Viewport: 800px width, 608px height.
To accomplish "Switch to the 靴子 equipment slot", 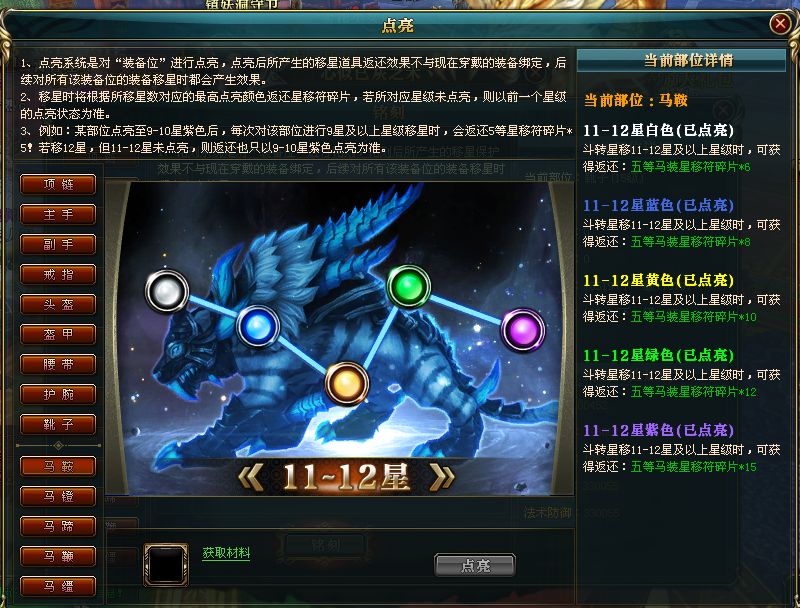I will tap(58, 424).
